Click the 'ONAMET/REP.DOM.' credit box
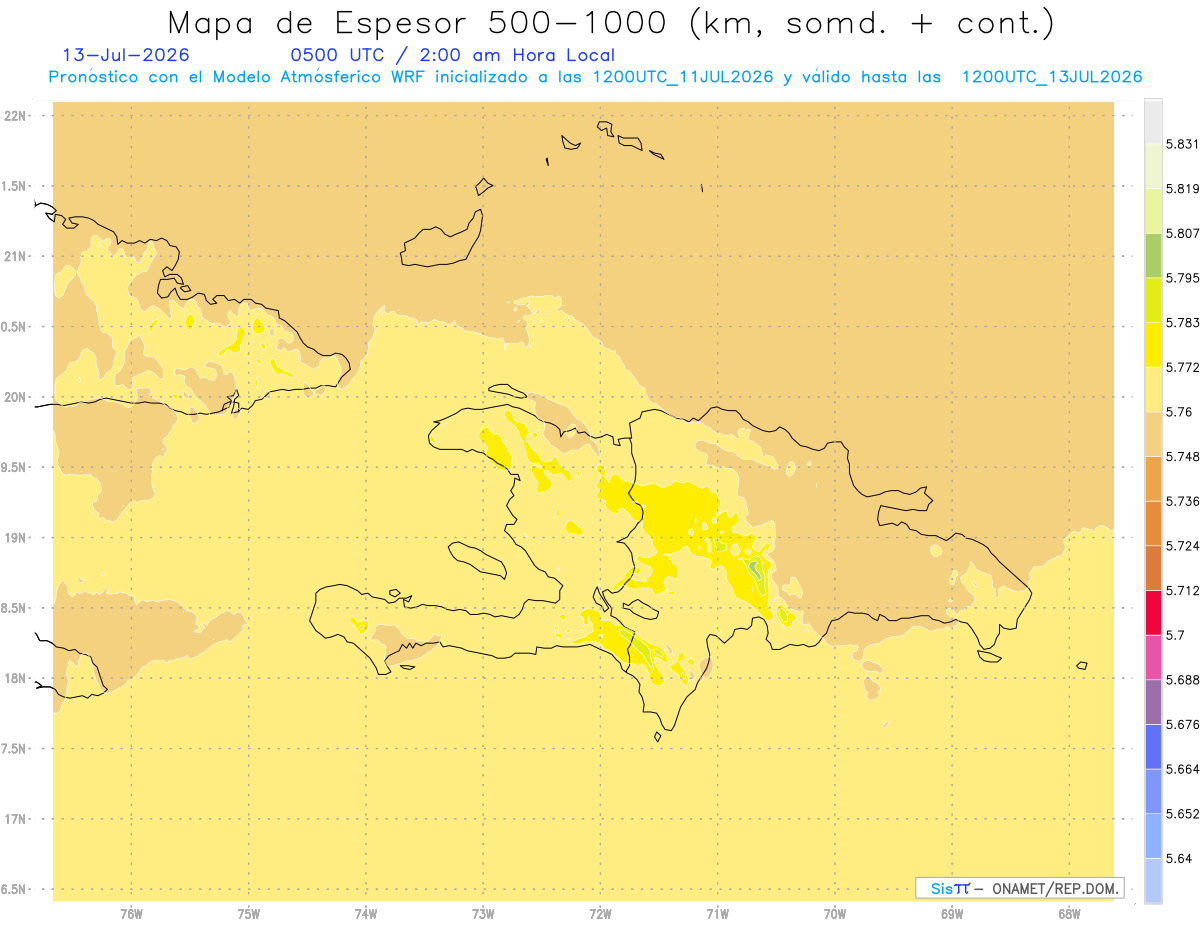 click(1020, 888)
